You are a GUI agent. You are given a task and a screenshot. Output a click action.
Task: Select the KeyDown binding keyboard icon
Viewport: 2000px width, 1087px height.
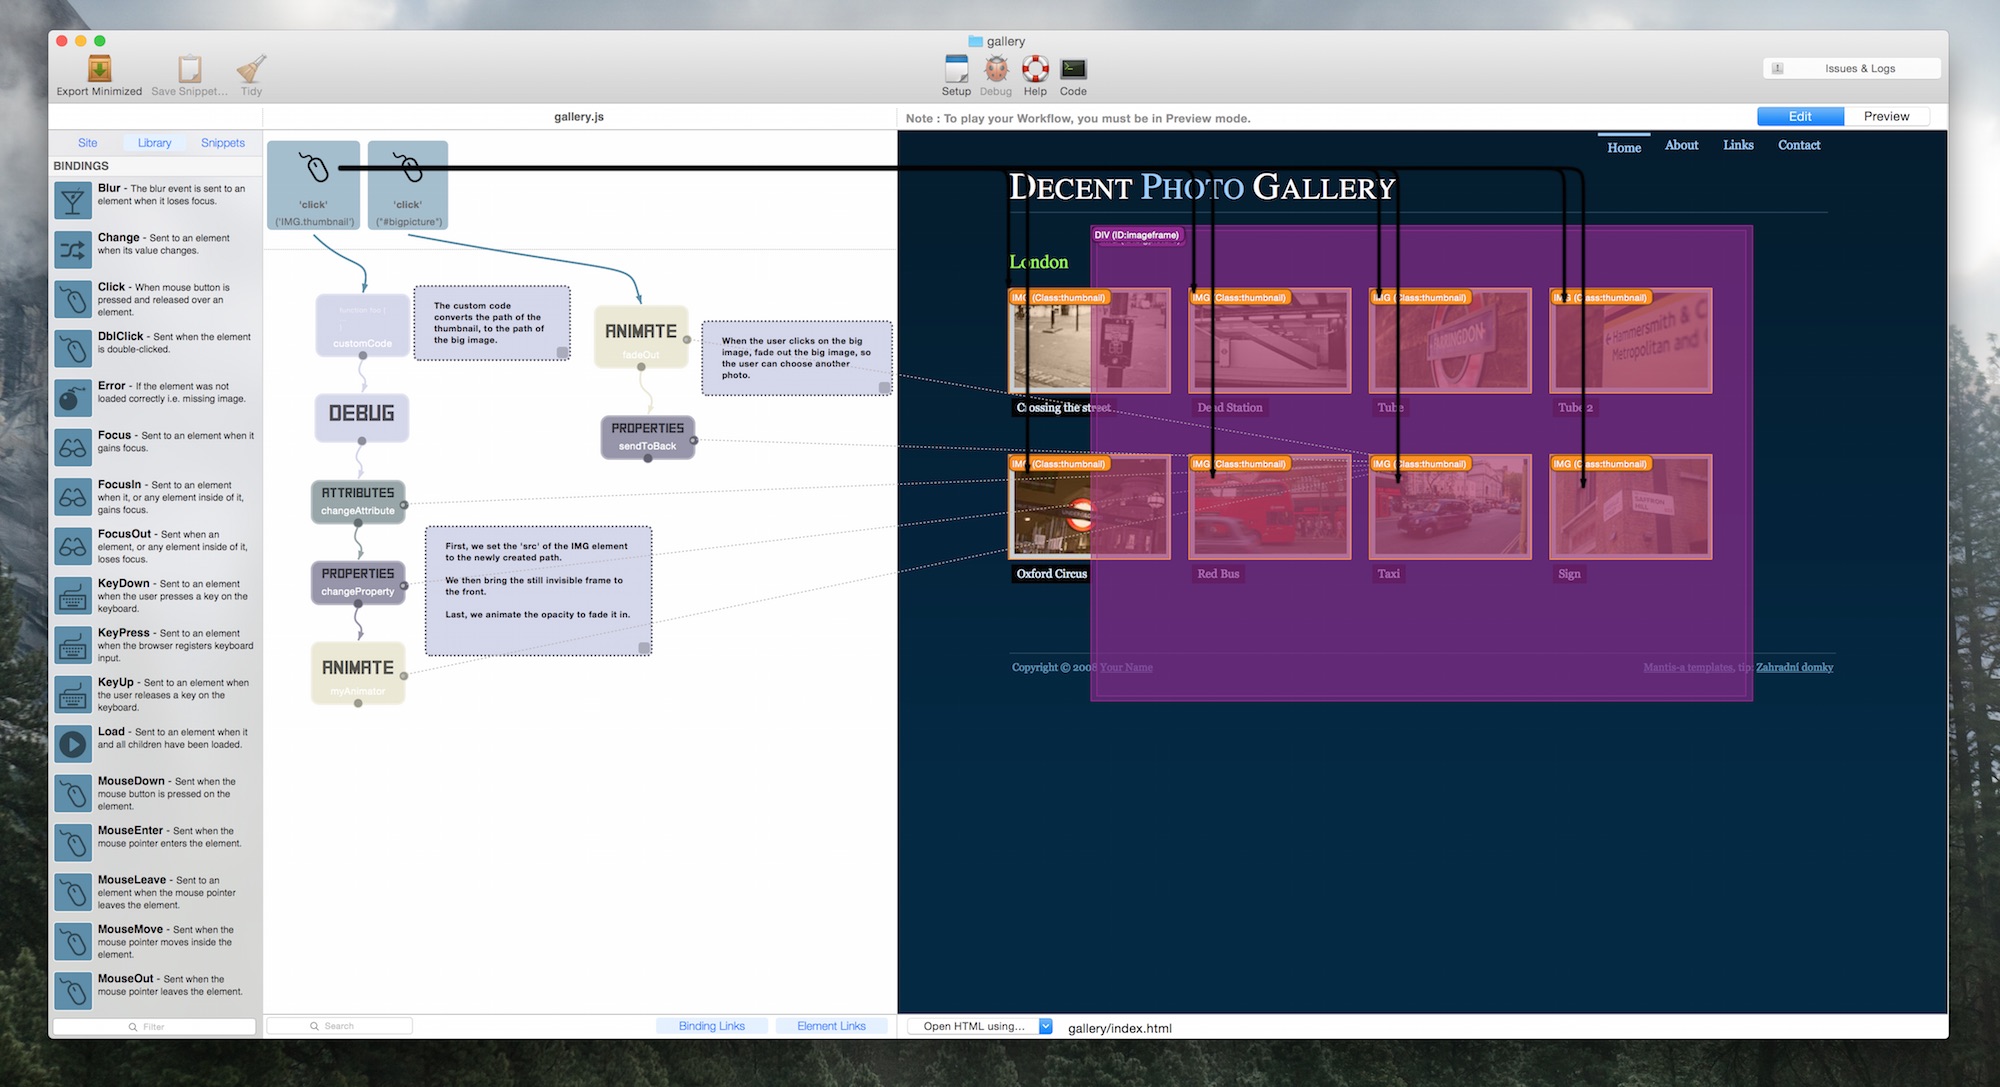pyautogui.click(x=73, y=596)
